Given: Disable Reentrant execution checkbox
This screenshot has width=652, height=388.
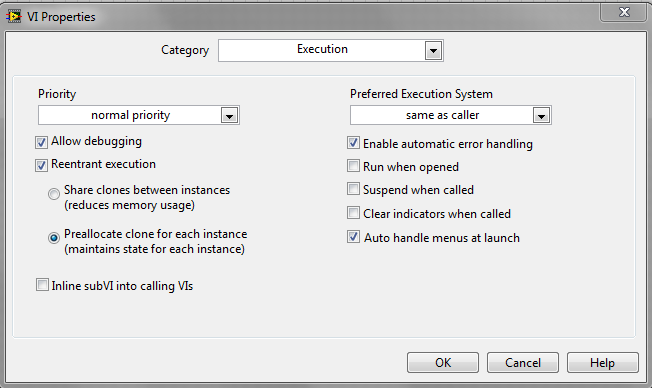Looking at the screenshot, I should [x=41, y=165].
